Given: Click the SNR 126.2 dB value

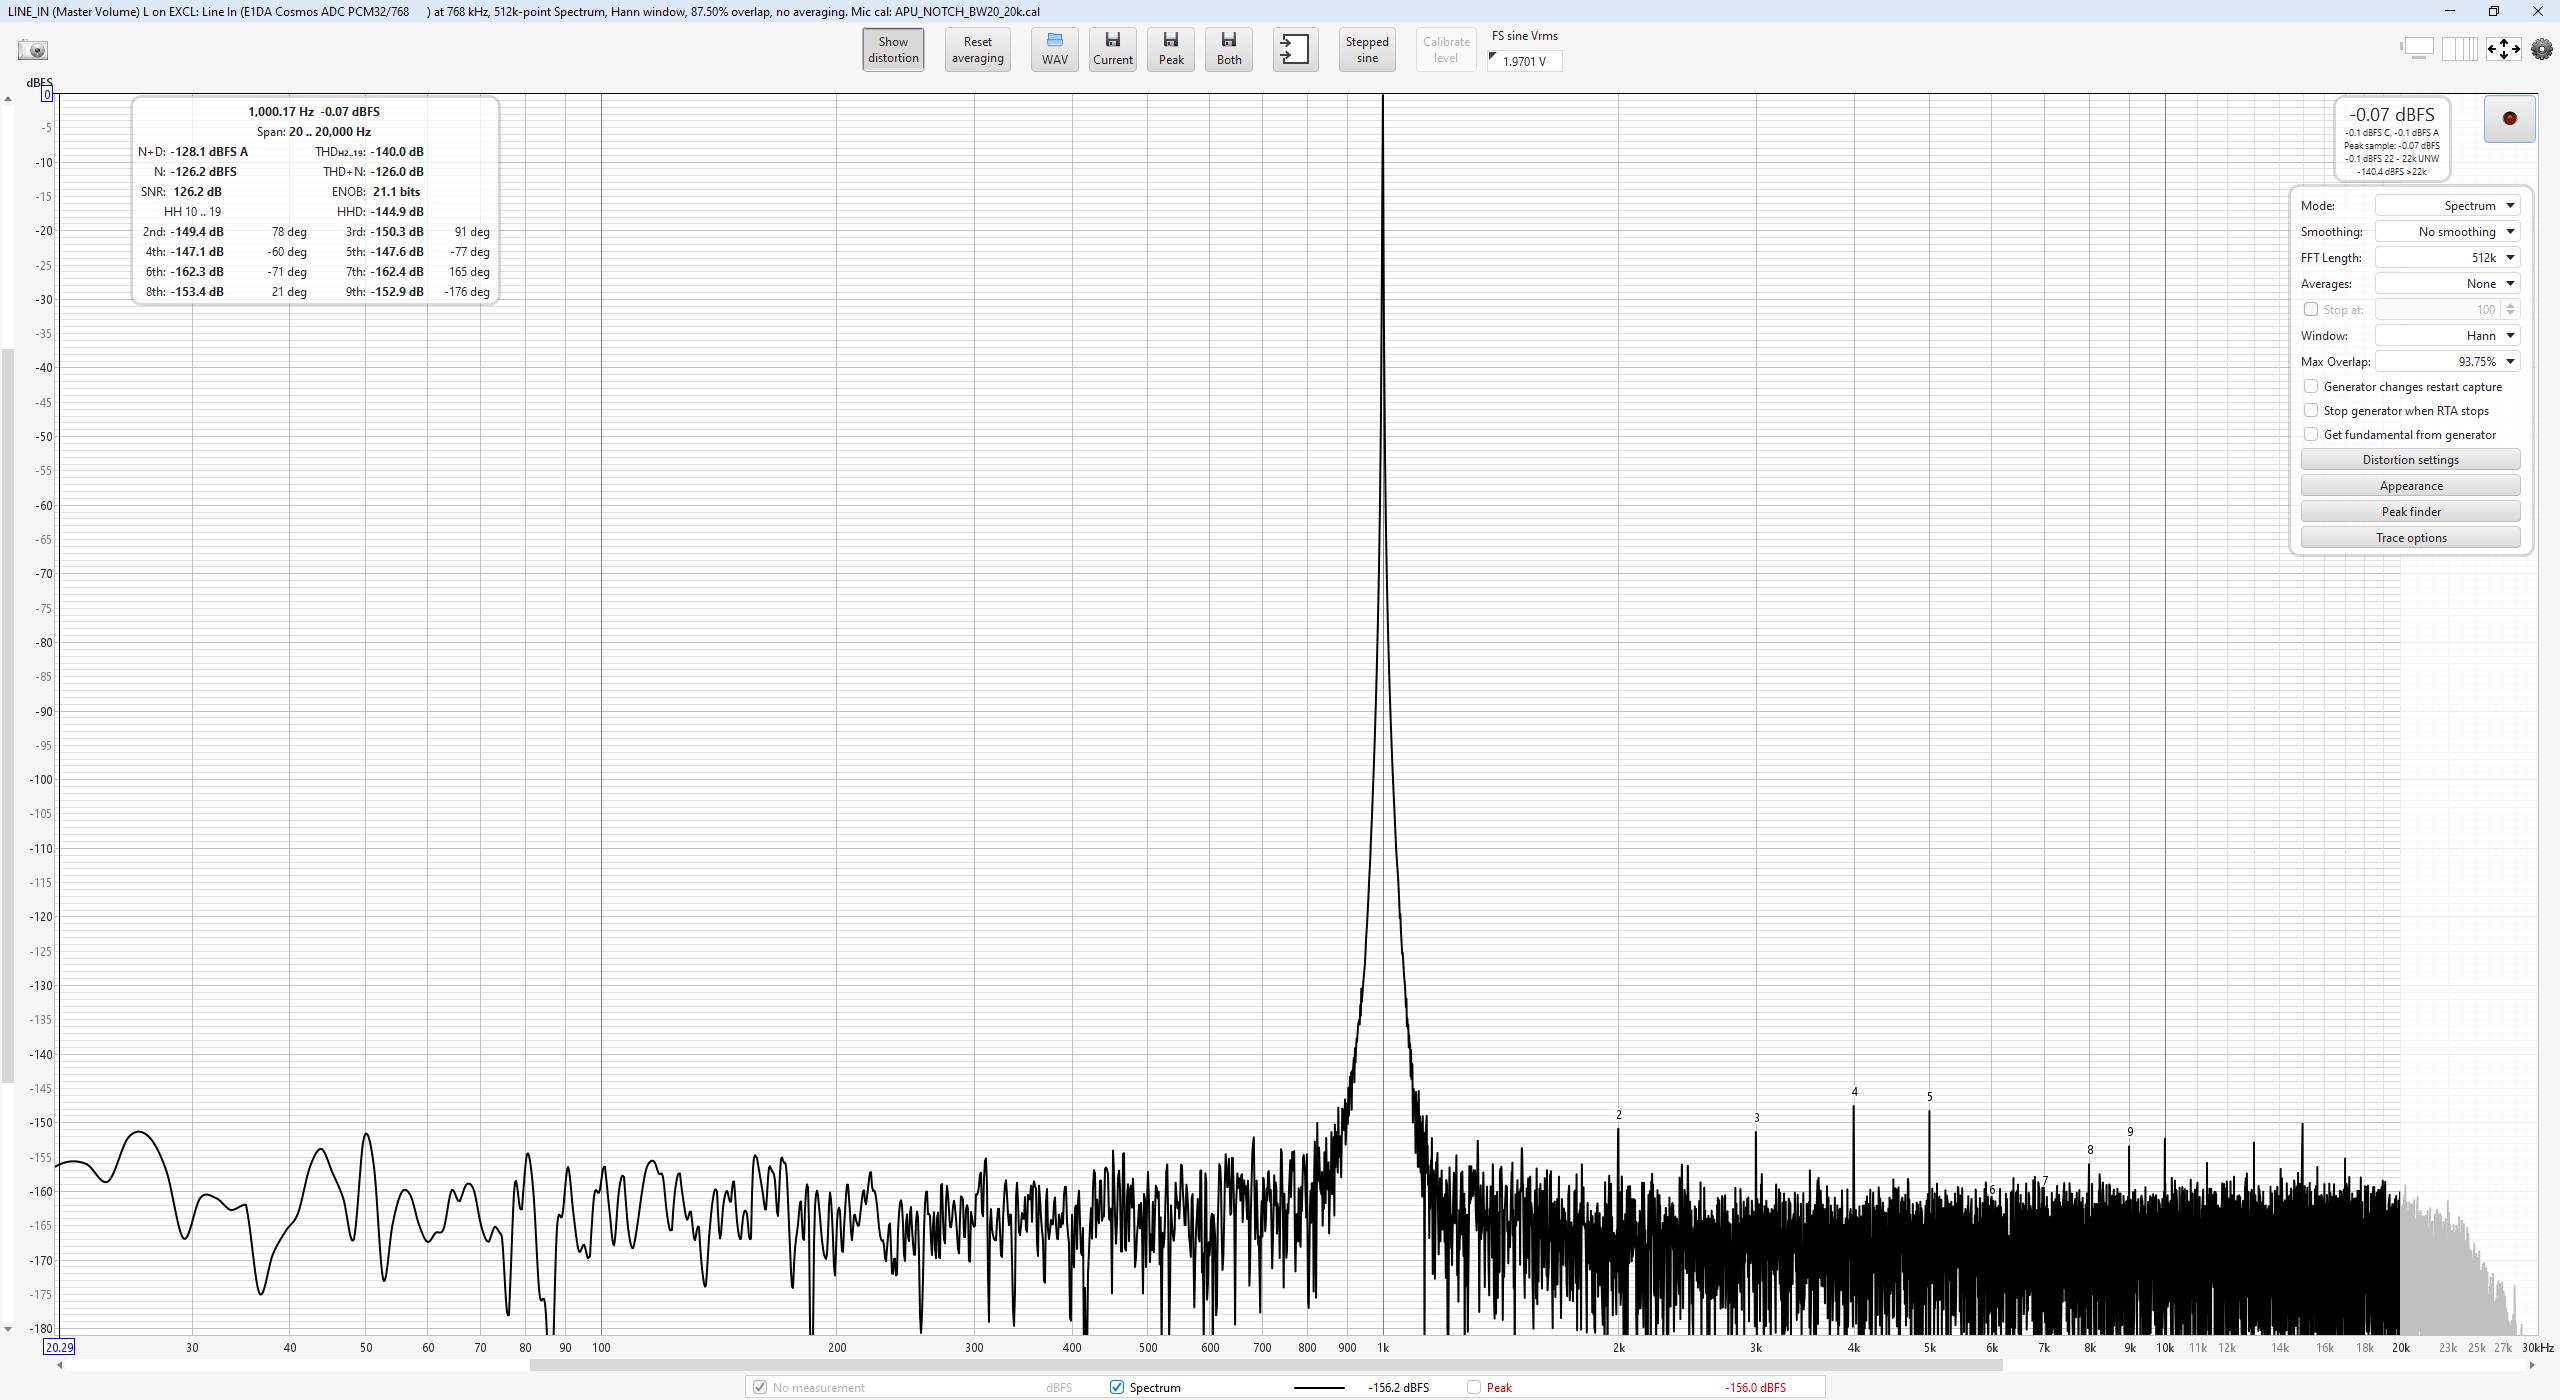Looking at the screenshot, I should tap(197, 192).
